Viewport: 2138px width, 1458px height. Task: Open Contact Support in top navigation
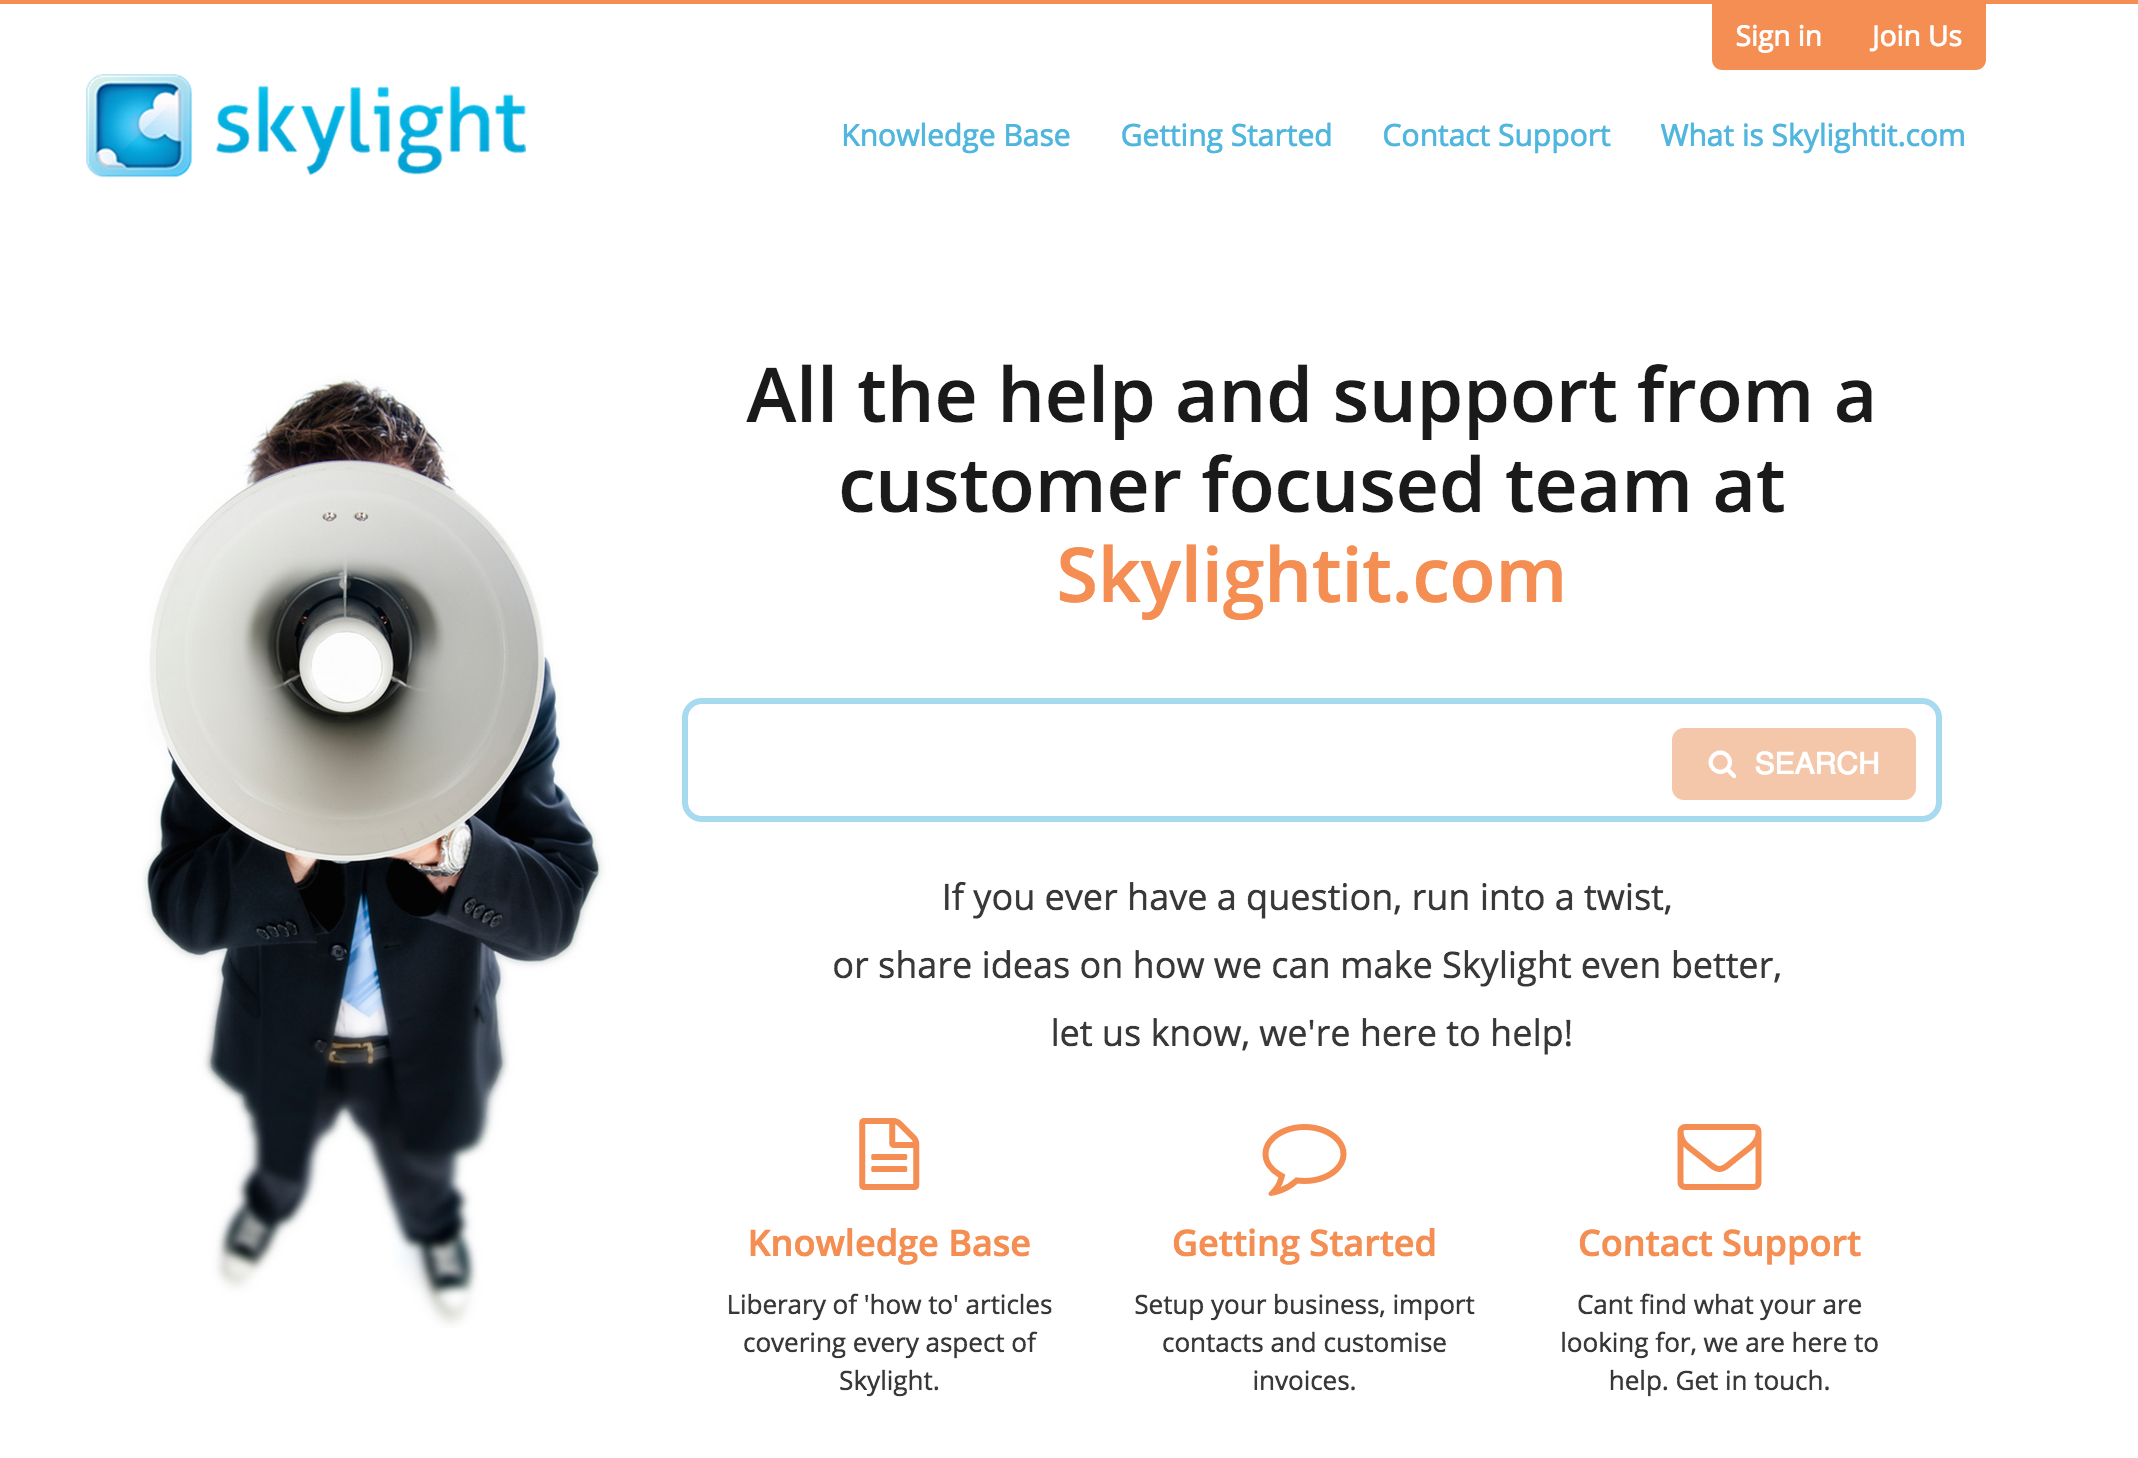coord(1496,135)
